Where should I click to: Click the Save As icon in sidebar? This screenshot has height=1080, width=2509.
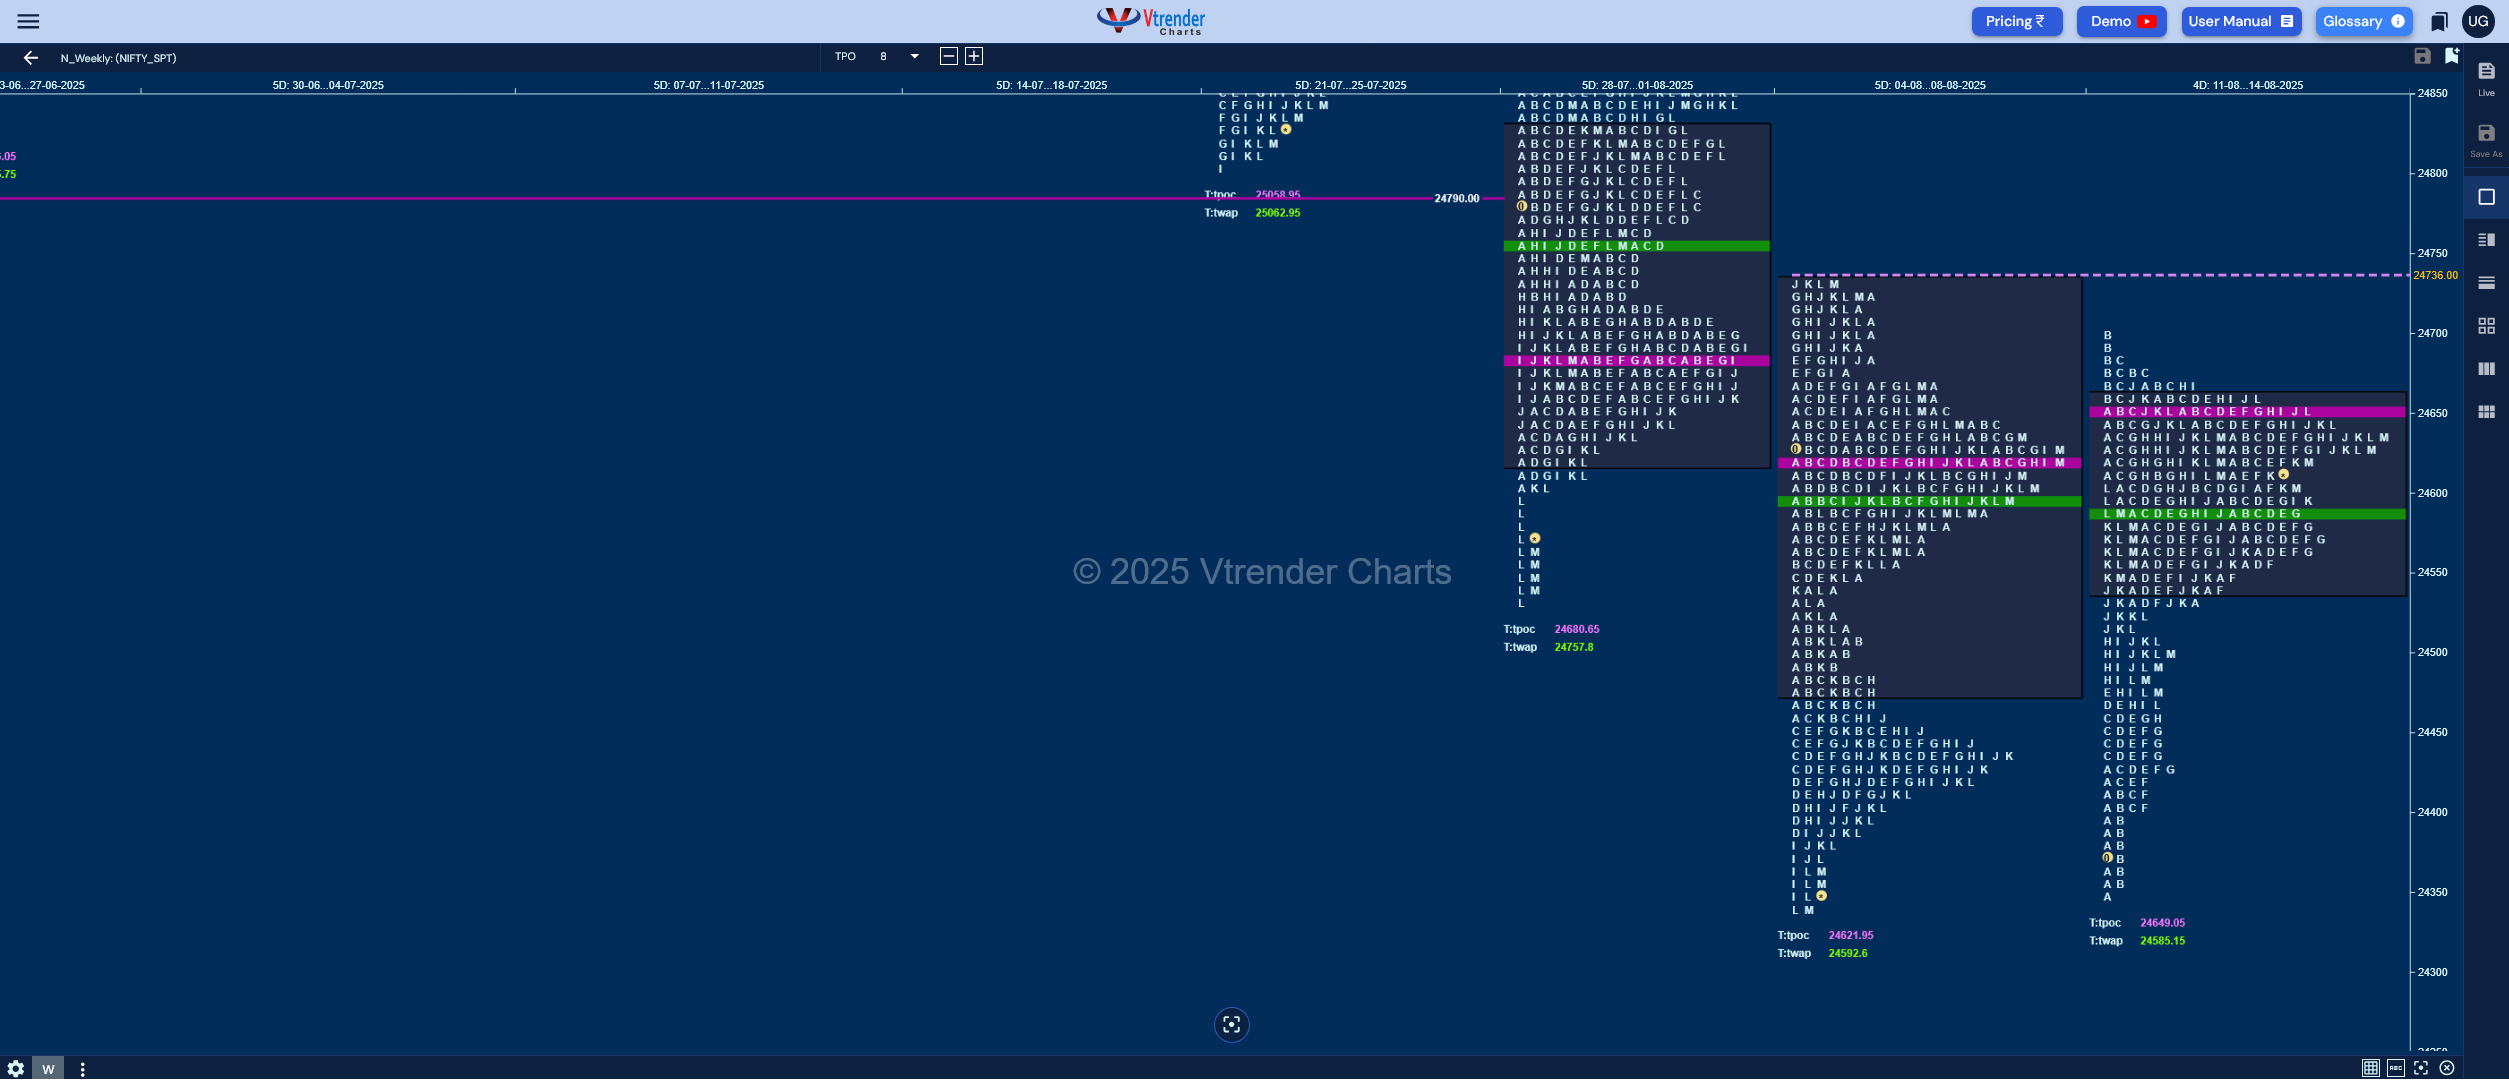(x=2486, y=140)
